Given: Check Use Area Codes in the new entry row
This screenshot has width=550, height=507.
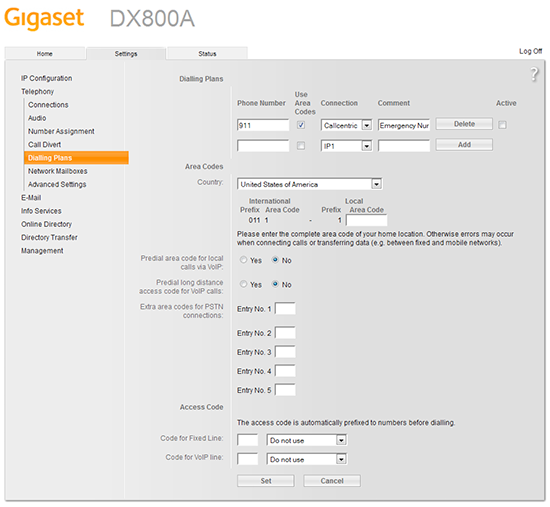Looking at the screenshot, I should pyautogui.click(x=301, y=146).
